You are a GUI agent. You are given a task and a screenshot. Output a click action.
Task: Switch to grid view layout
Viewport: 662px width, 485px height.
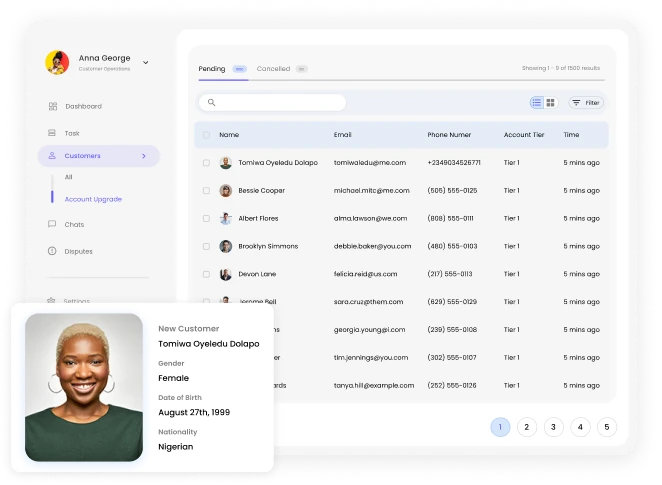tap(551, 103)
